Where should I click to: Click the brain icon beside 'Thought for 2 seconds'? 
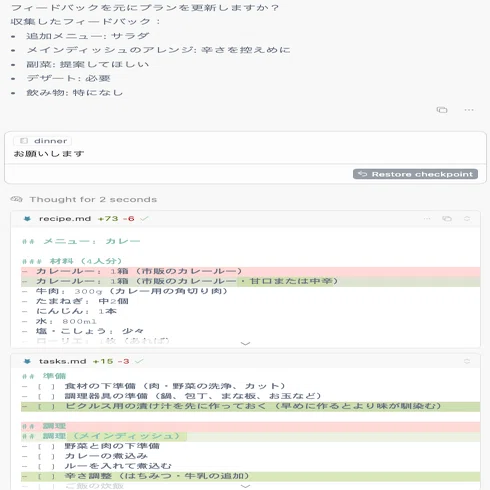pos(16,199)
